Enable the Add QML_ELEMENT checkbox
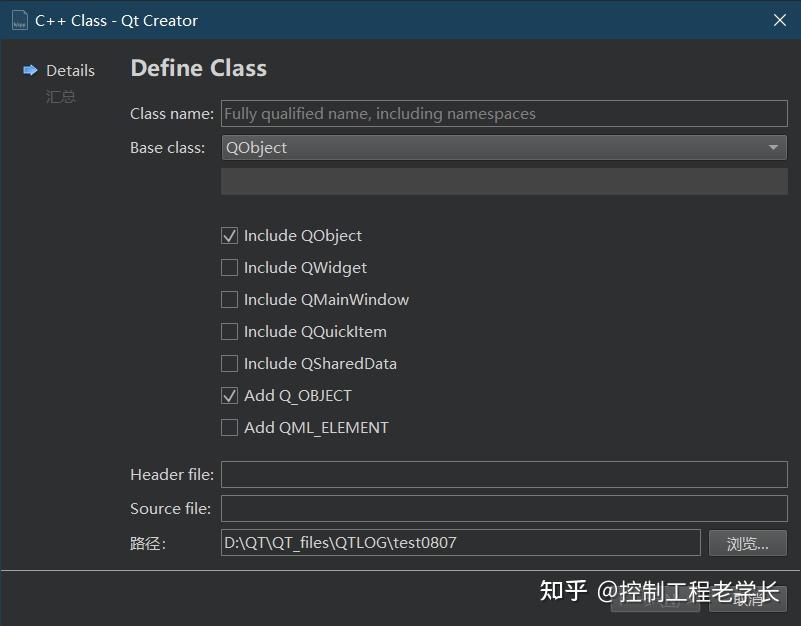801x626 pixels. (x=229, y=427)
